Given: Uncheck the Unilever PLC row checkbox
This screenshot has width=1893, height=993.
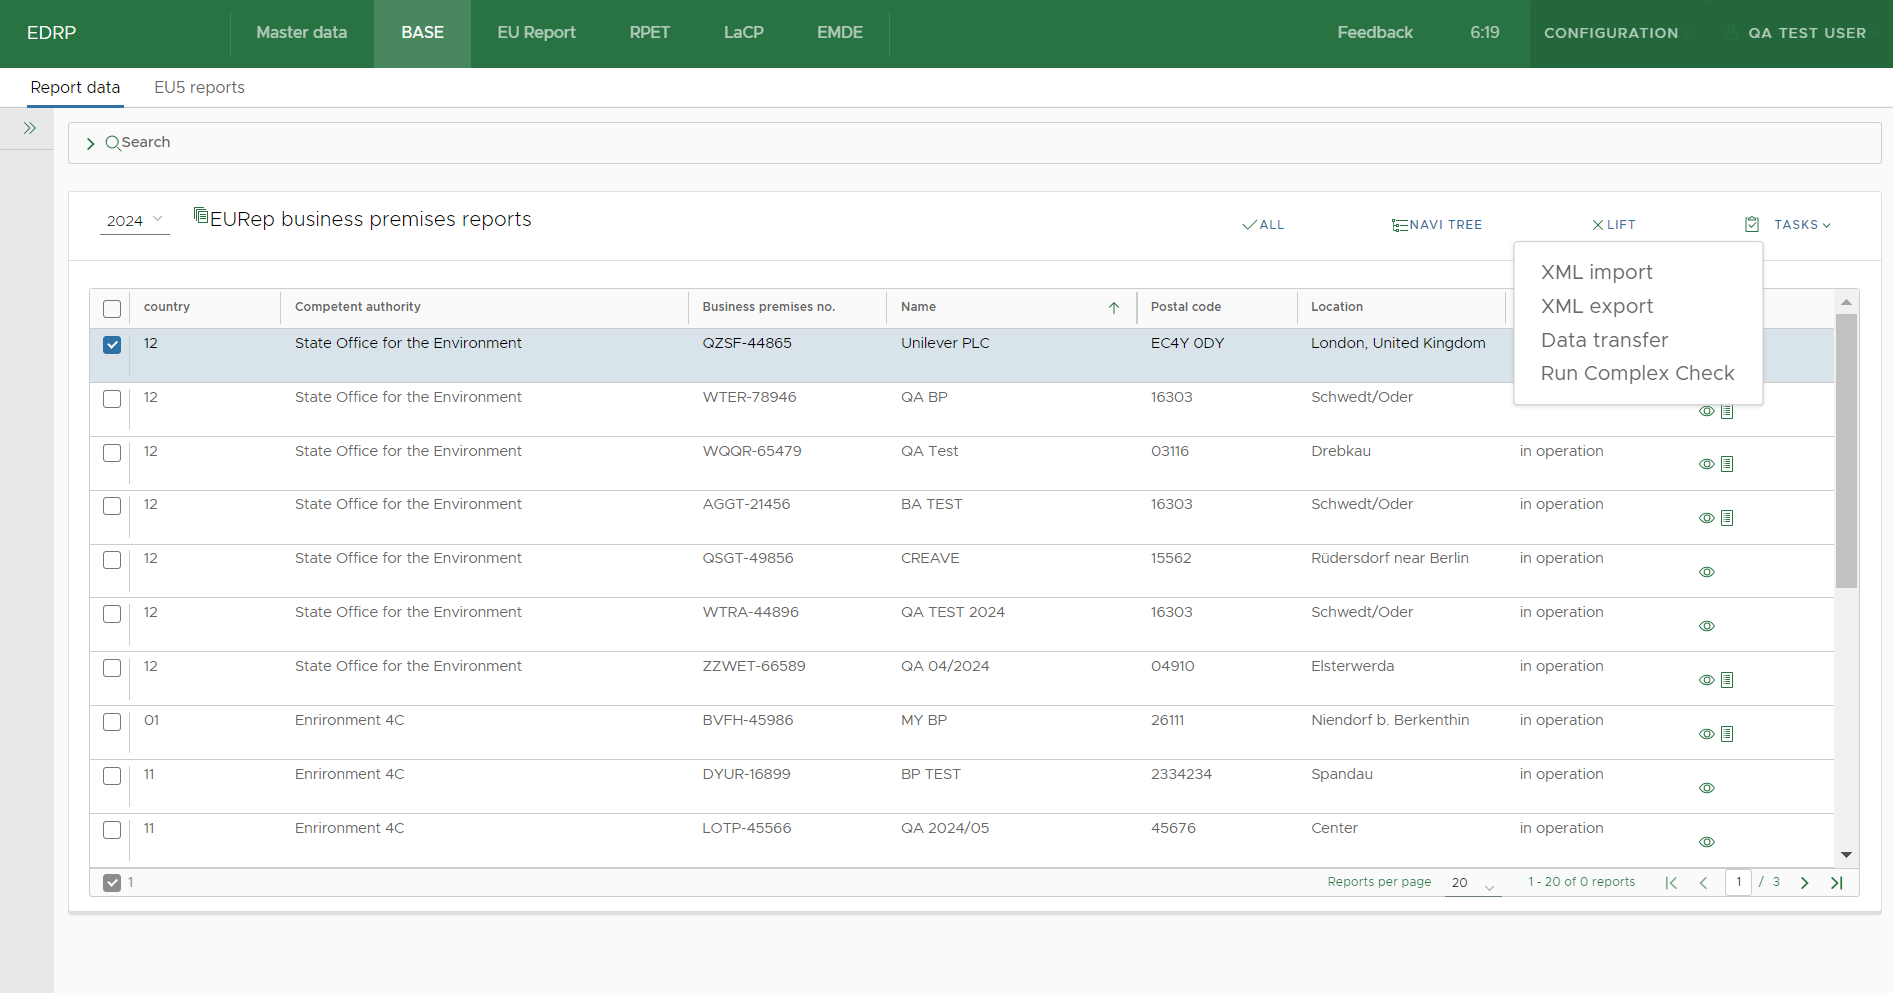Looking at the screenshot, I should tap(112, 345).
